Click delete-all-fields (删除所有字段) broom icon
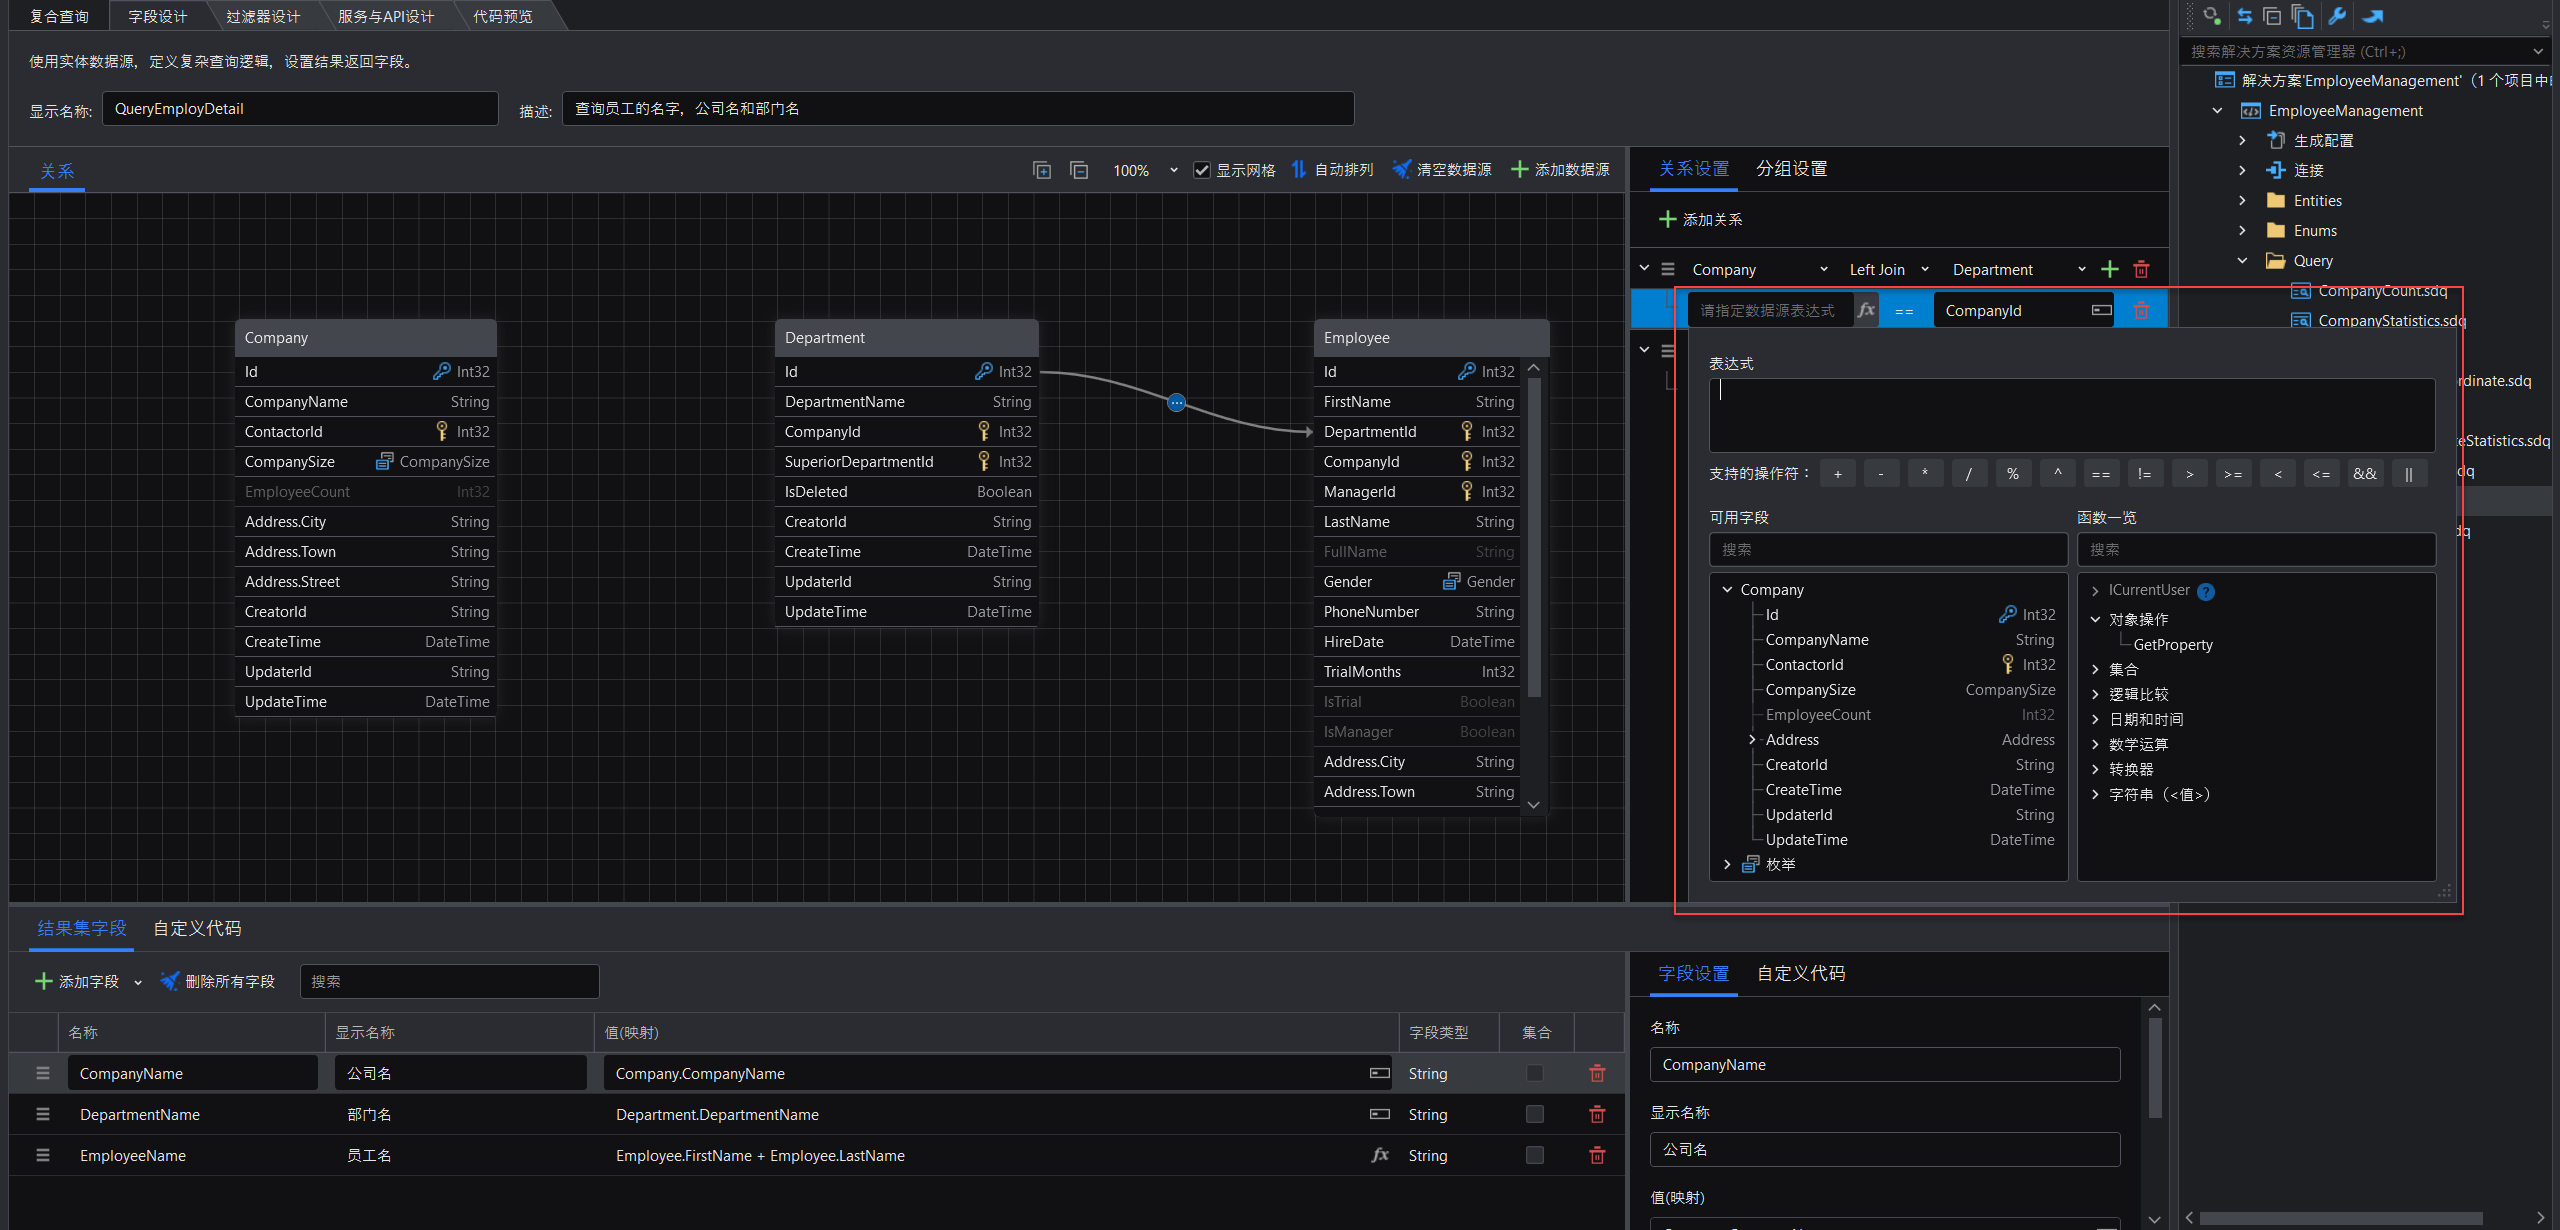Viewport: 2560px width, 1230px height. (x=170, y=981)
